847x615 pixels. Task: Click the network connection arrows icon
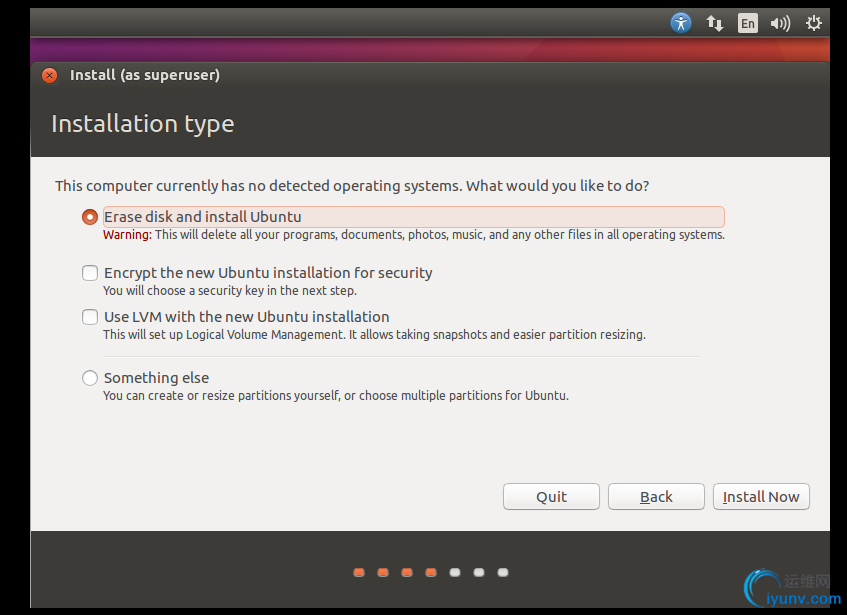click(x=715, y=23)
